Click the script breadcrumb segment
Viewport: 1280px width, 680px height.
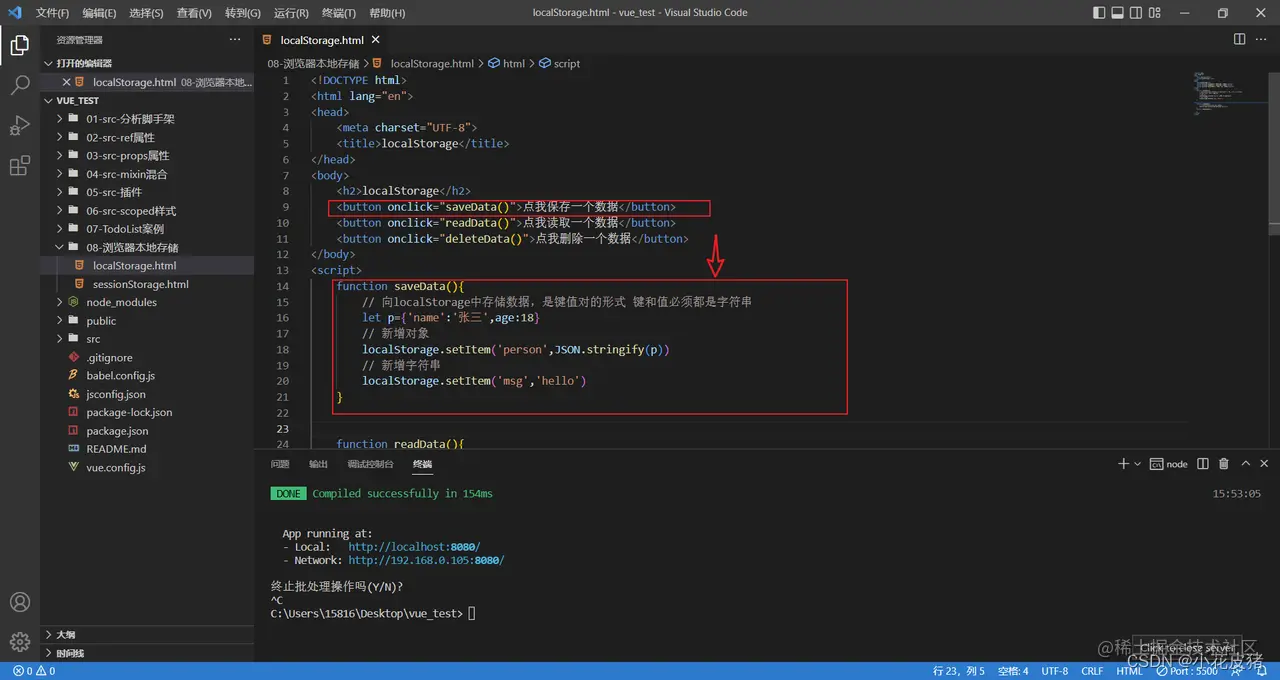point(560,63)
